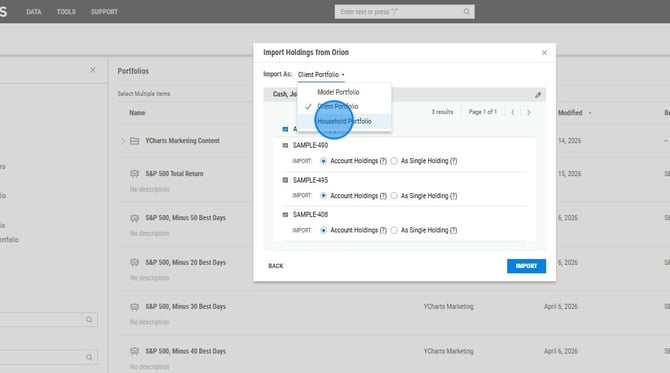The width and height of the screenshot is (670, 373).
Task: Open the S&P 500 Total Return portfolio
Action: pos(174,173)
